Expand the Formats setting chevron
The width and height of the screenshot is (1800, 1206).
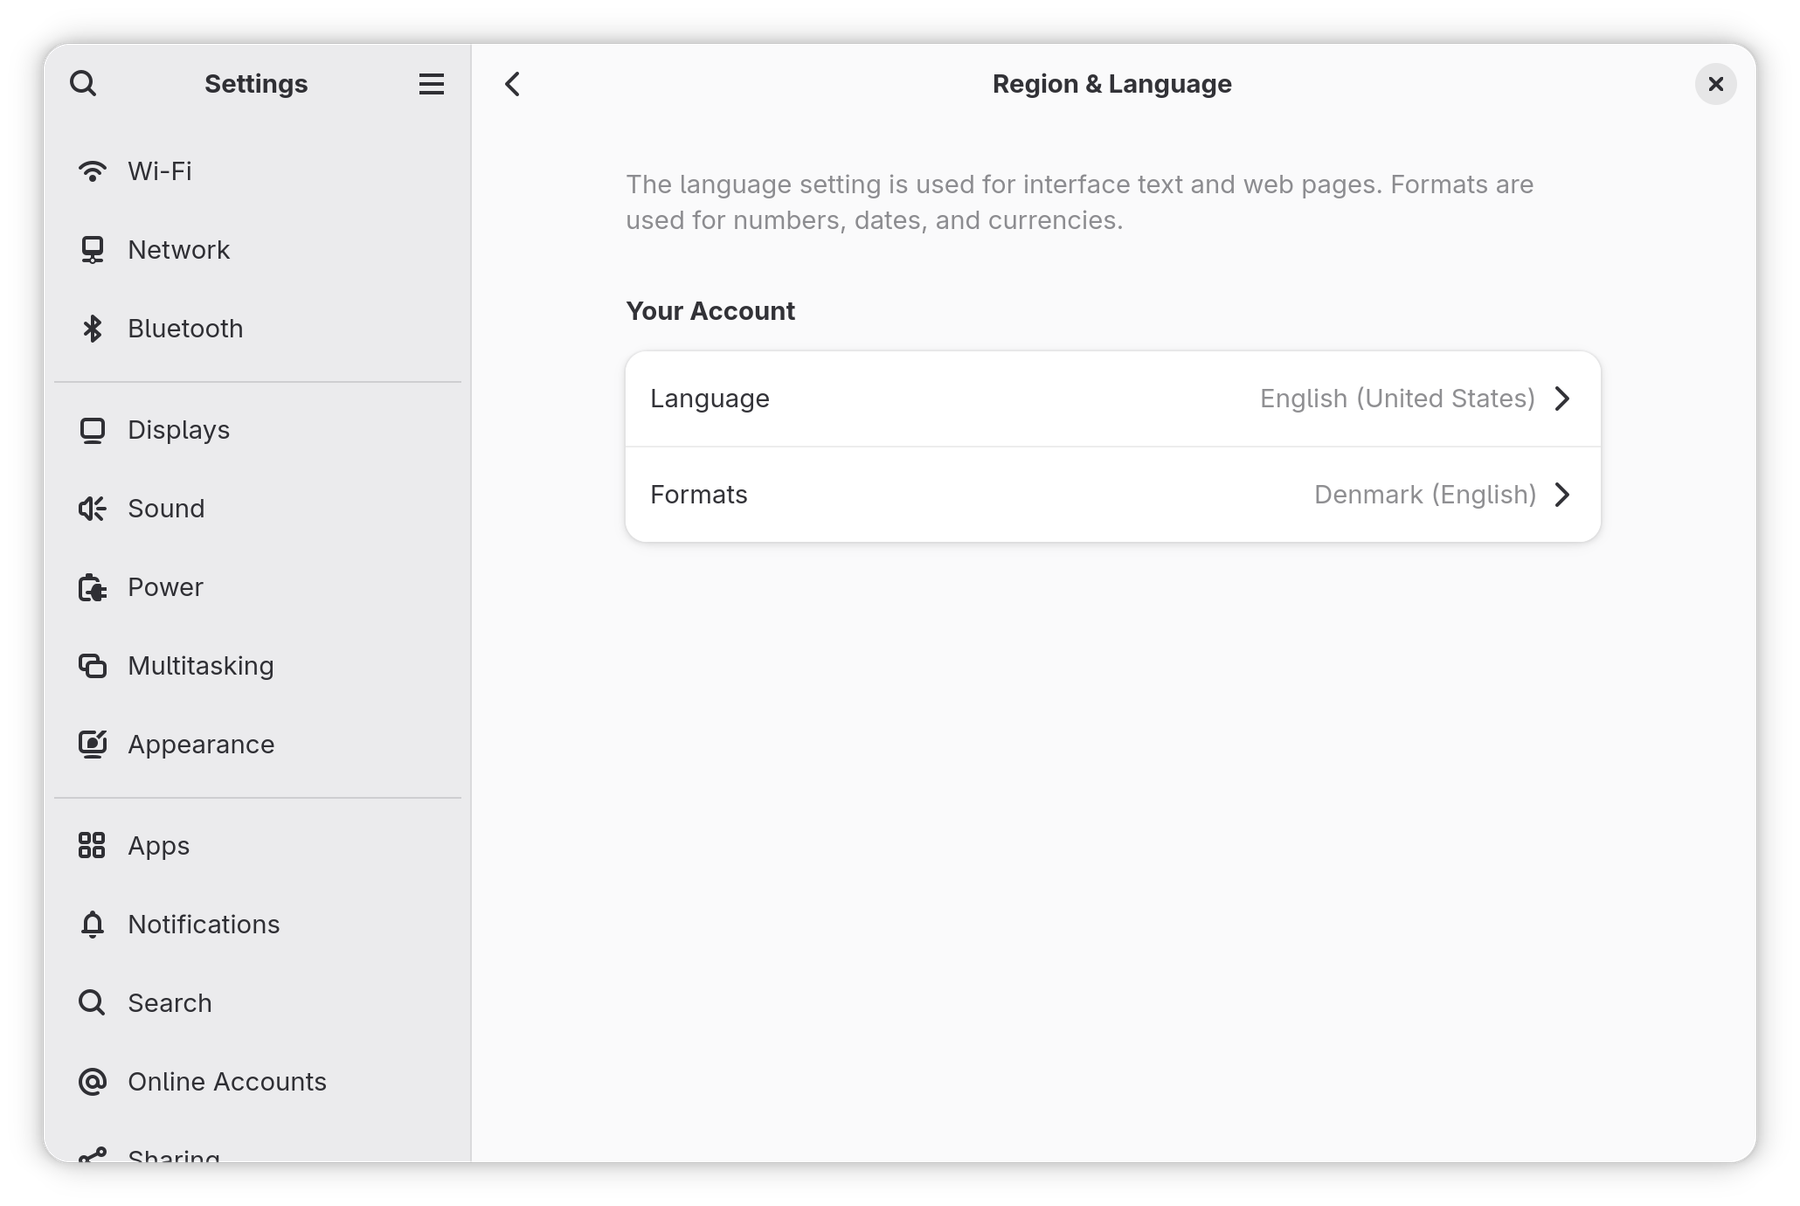click(x=1562, y=494)
